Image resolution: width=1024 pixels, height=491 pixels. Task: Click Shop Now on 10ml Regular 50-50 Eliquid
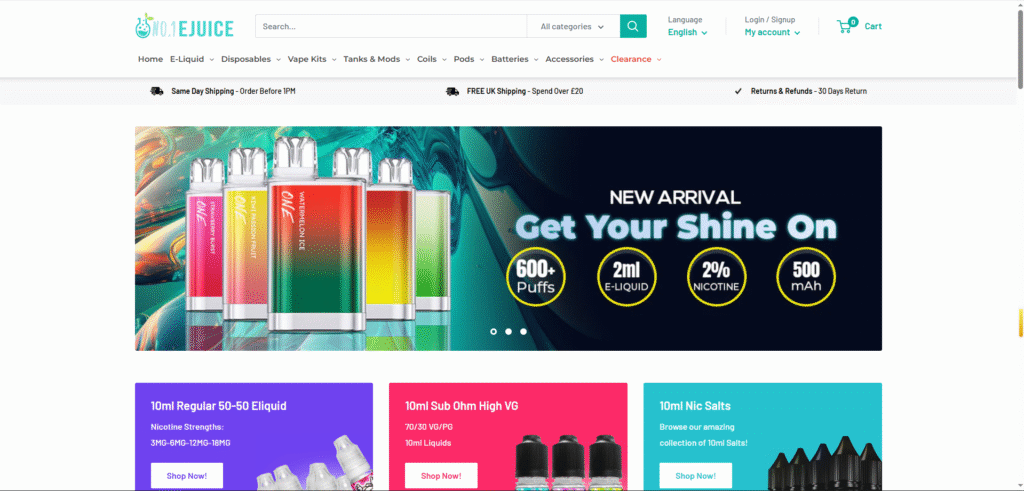187,476
